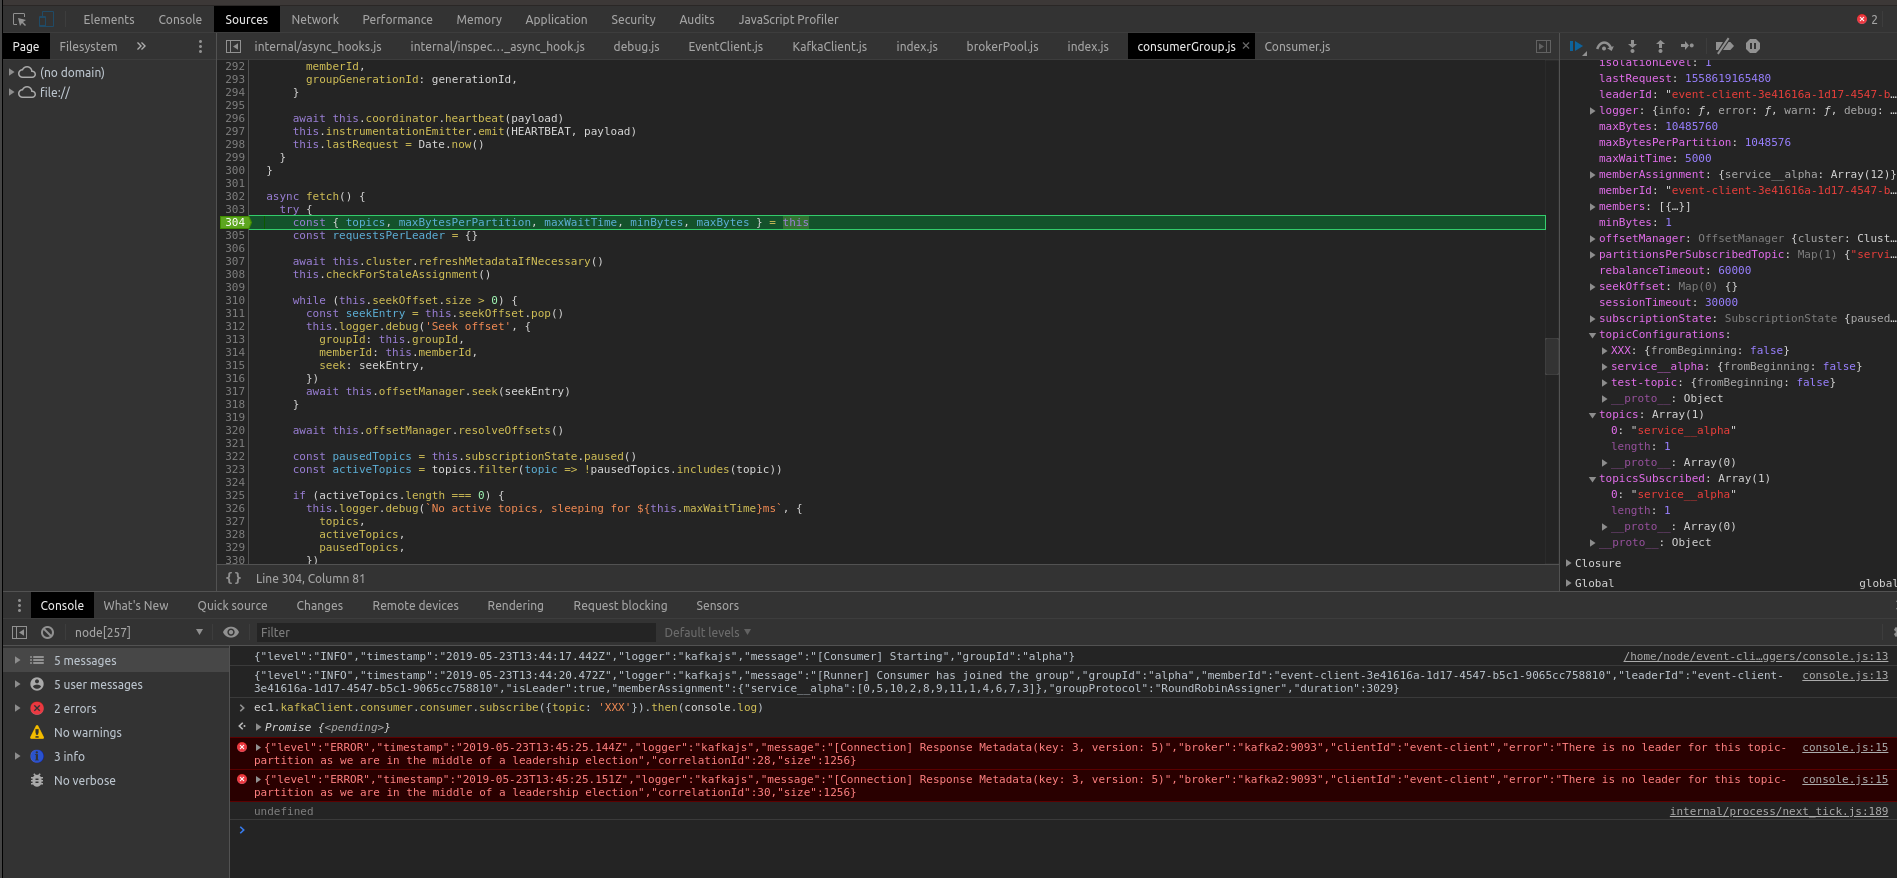Click the red error count indicator
The height and width of the screenshot is (878, 1897).
click(1867, 19)
